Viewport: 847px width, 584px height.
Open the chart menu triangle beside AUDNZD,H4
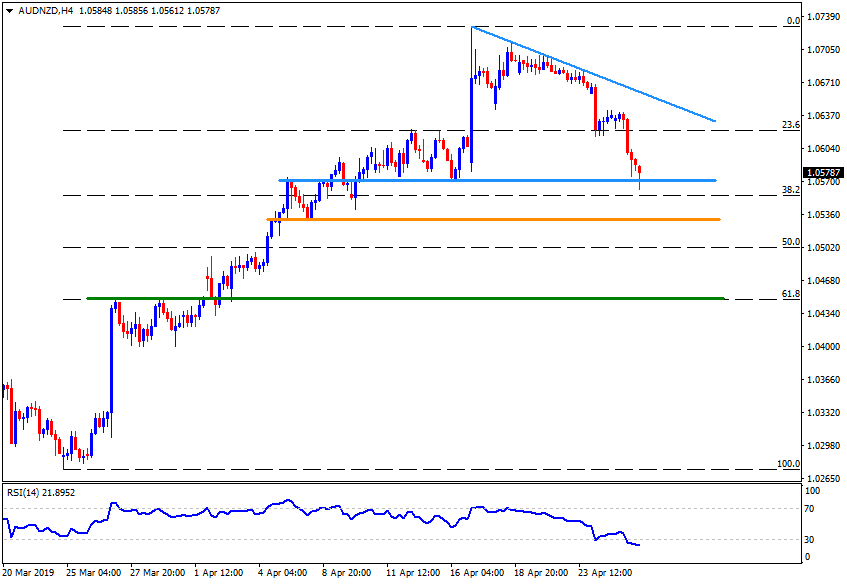click(9, 11)
